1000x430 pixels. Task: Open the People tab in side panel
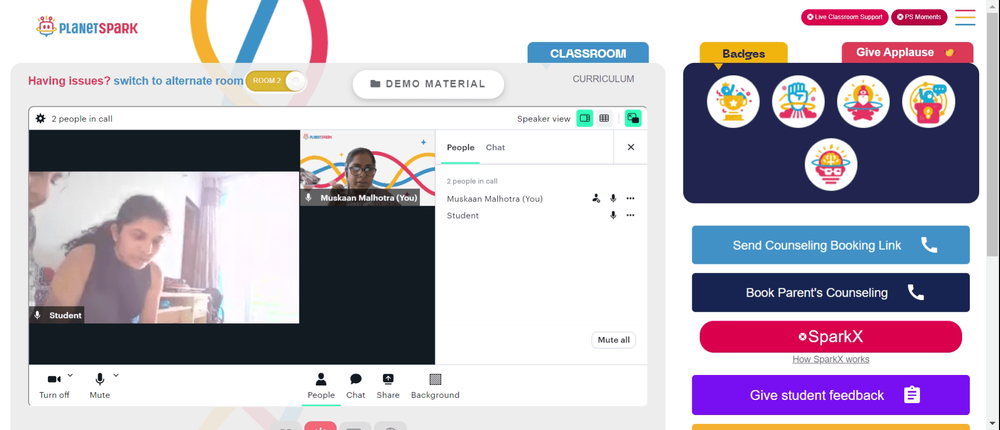[460, 147]
